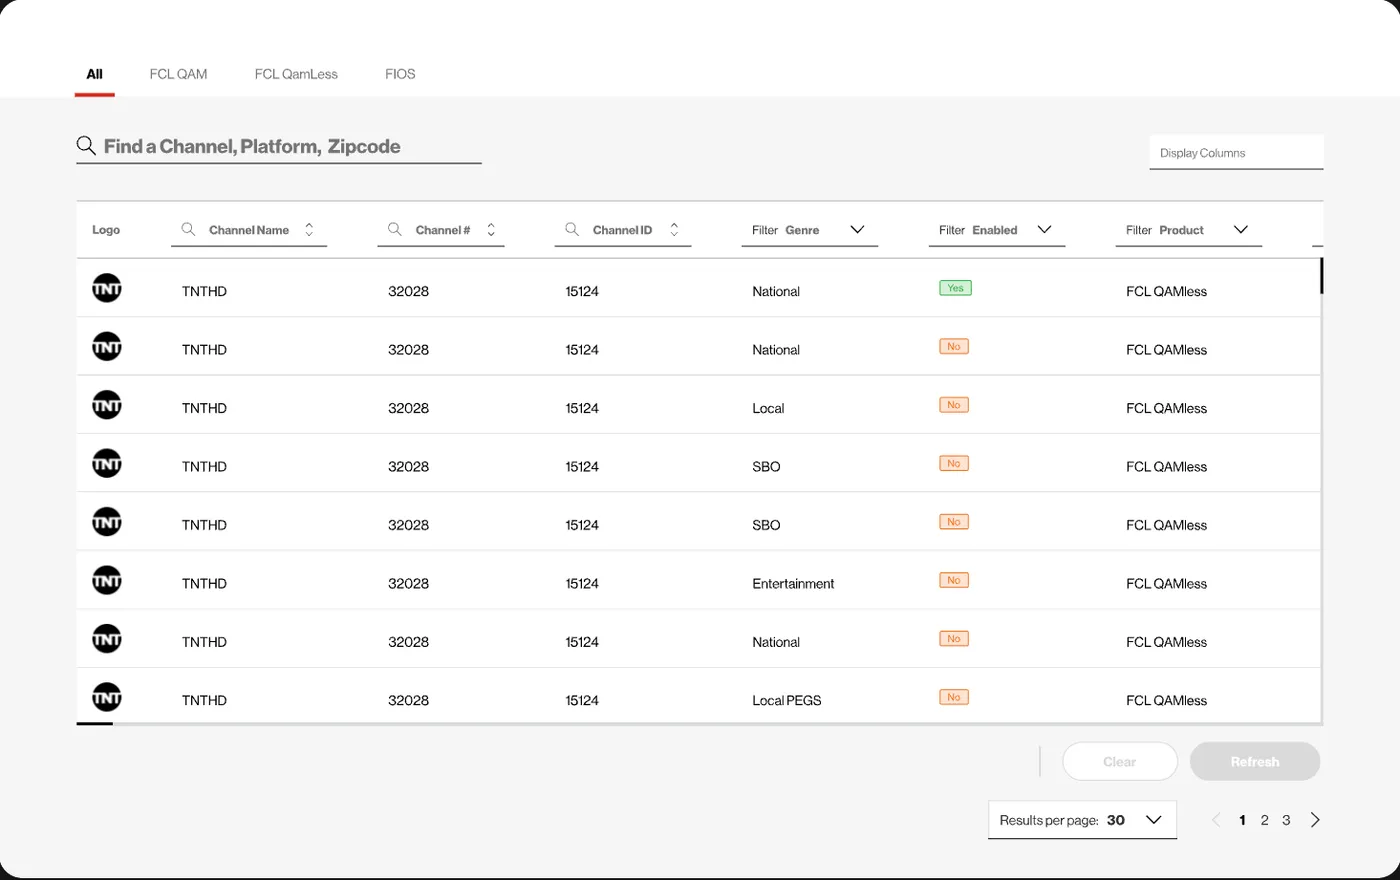Viewport: 1400px width, 880px height.
Task: Switch to the FIOS tab
Action: (x=400, y=74)
